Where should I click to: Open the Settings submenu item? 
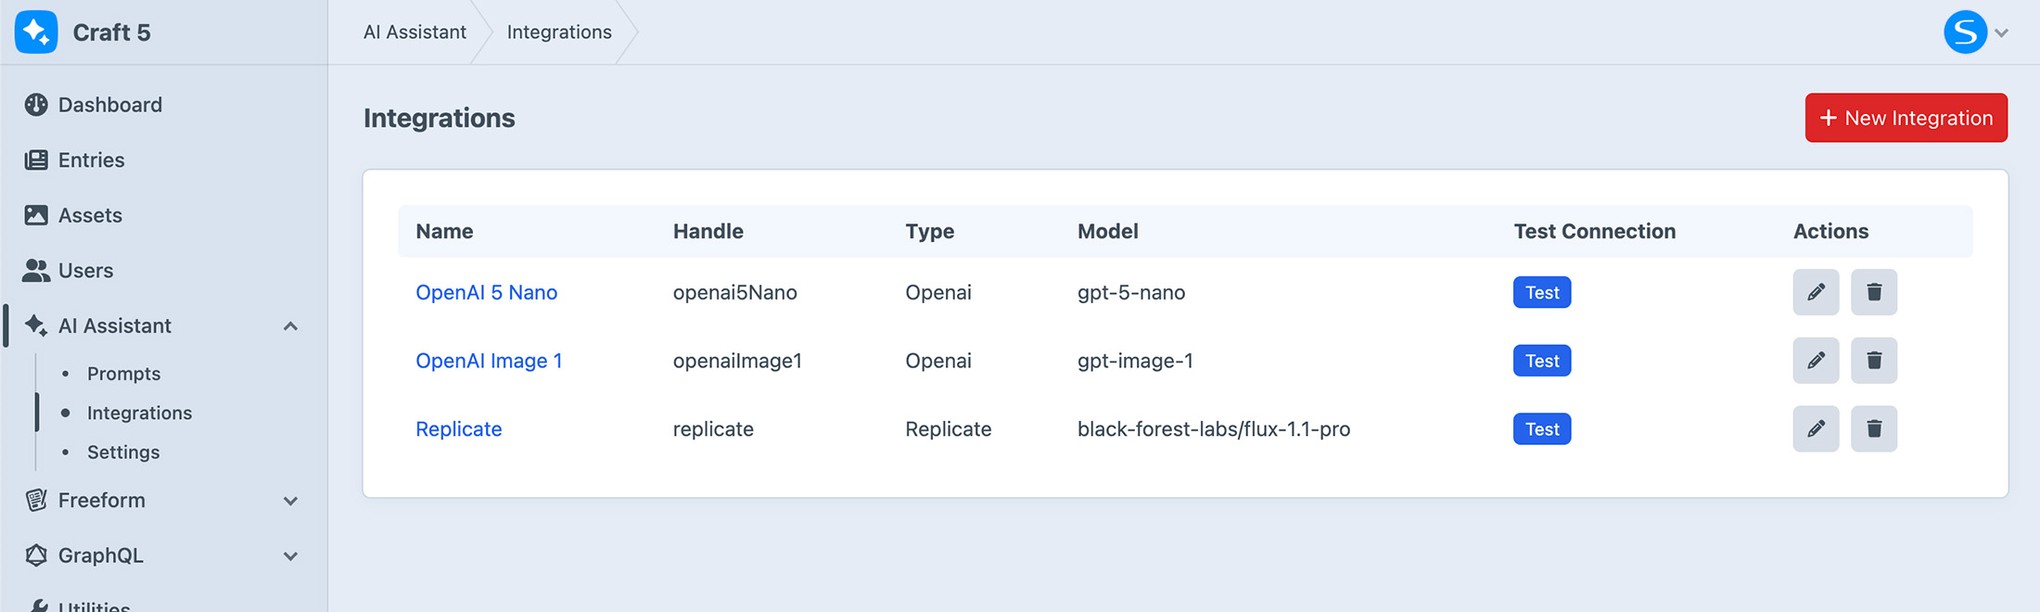pos(123,452)
